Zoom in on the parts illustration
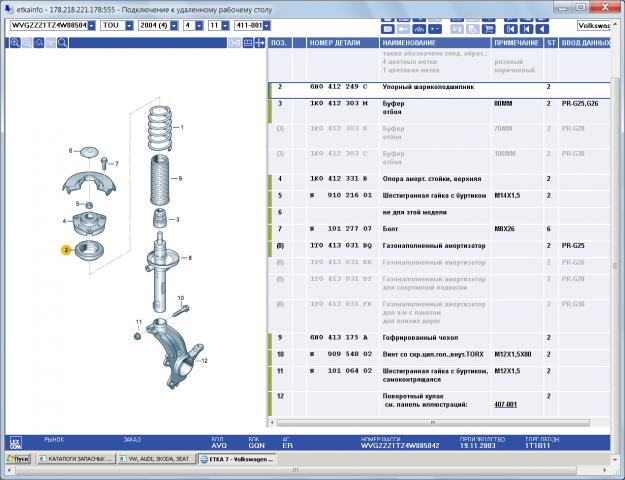The height and width of the screenshot is (480, 625). tap(15, 43)
